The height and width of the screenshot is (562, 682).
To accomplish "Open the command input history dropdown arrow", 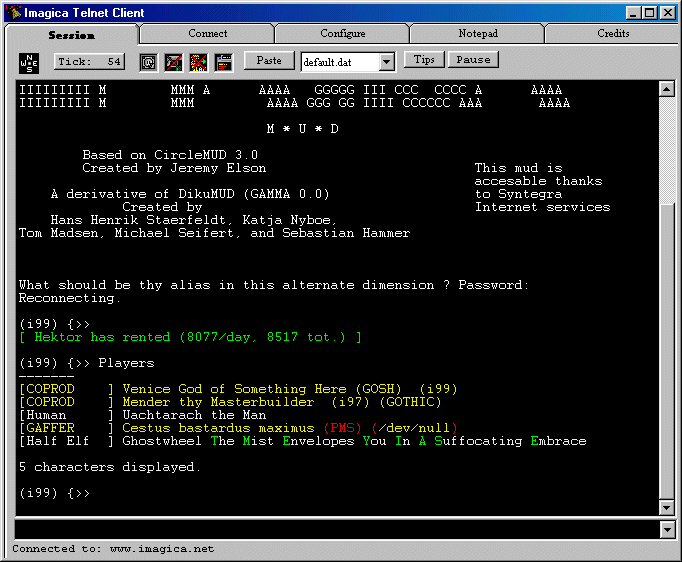I will (x=667, y=529).
